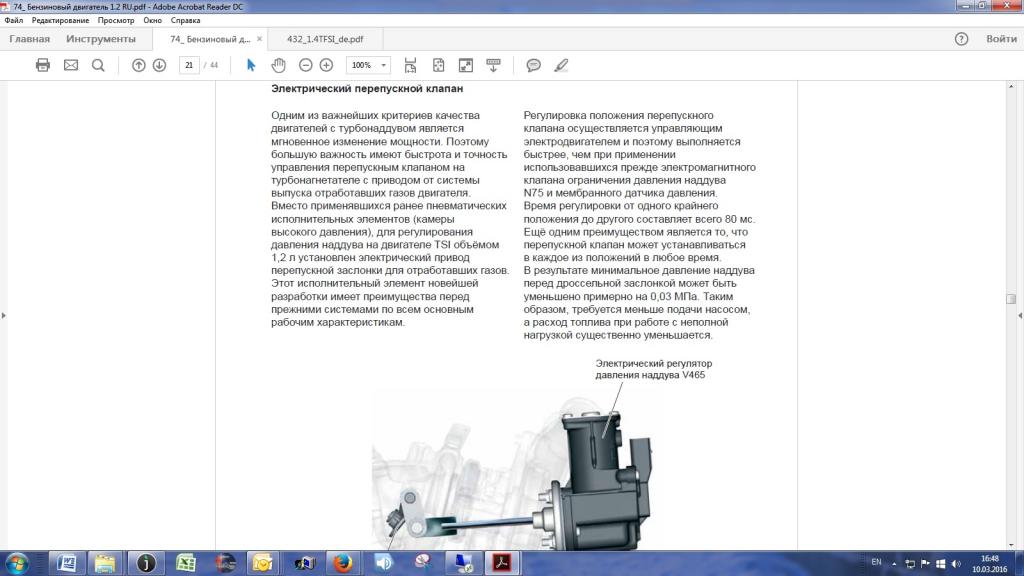The image size is (1024, 576).
Task: Go to previous page arrow
Action: (138, 65)
